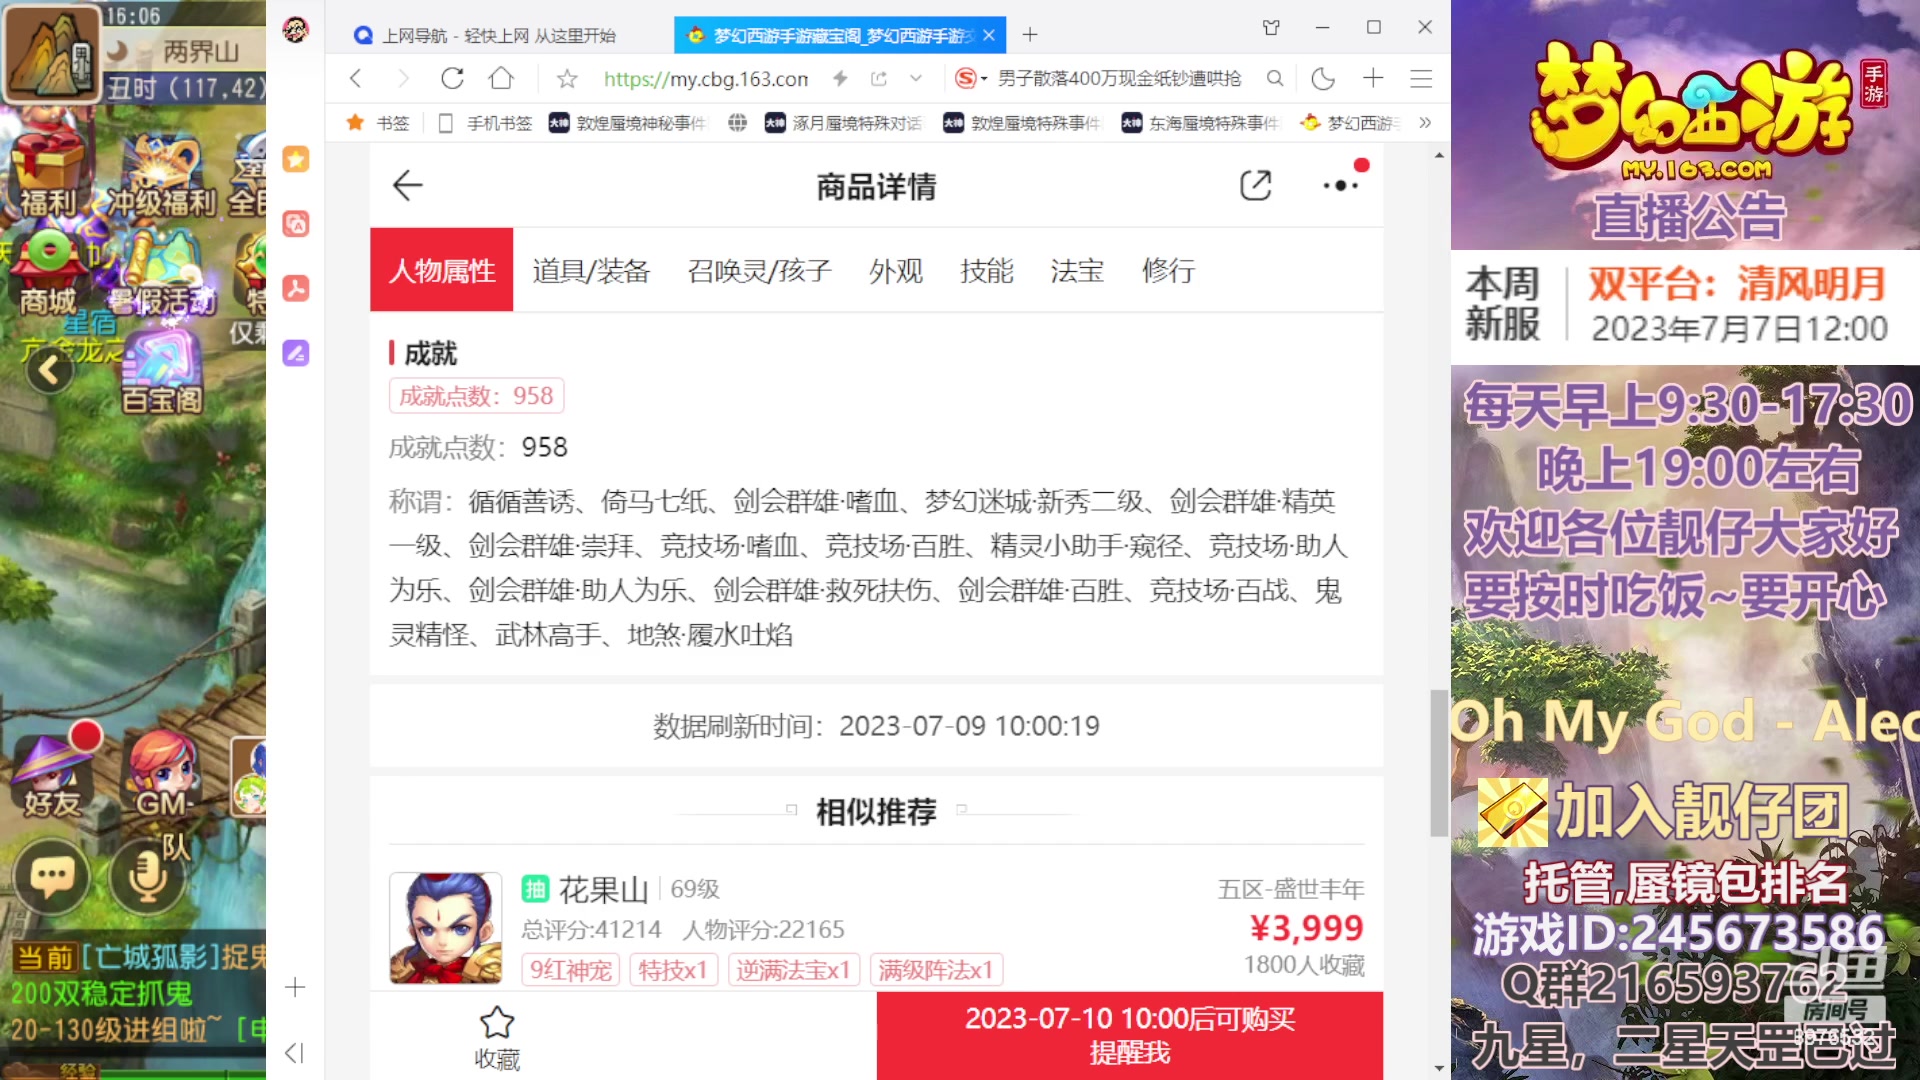Click the globe bookmark icon
The image size is (1920, 1080).
pyautogui.click(x=737, y=123)
